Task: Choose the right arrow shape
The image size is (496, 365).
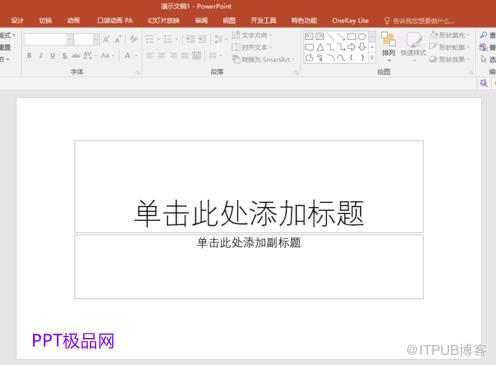Action: (x=351, y=47)
